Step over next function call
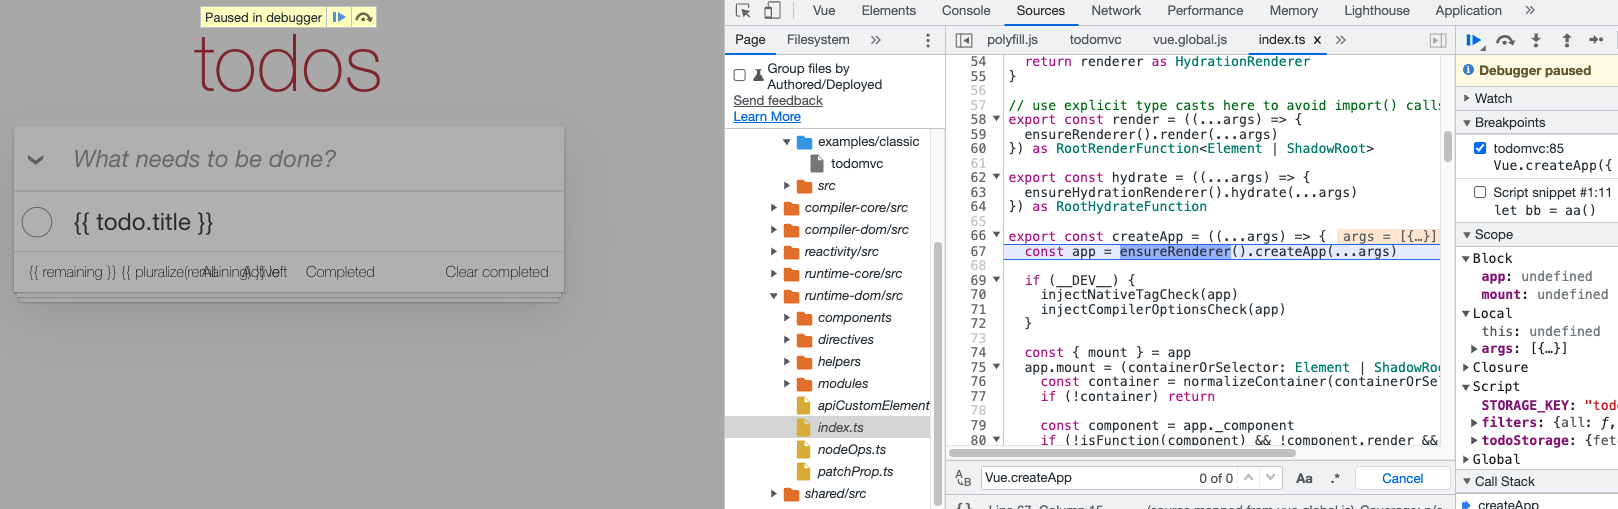 coord(1505,40)
